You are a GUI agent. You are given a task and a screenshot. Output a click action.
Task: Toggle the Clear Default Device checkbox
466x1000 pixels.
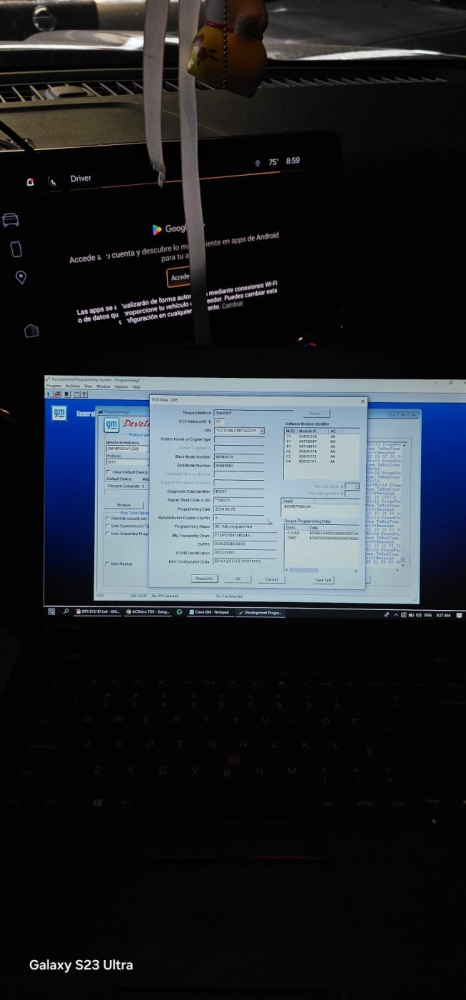[108, 472]
